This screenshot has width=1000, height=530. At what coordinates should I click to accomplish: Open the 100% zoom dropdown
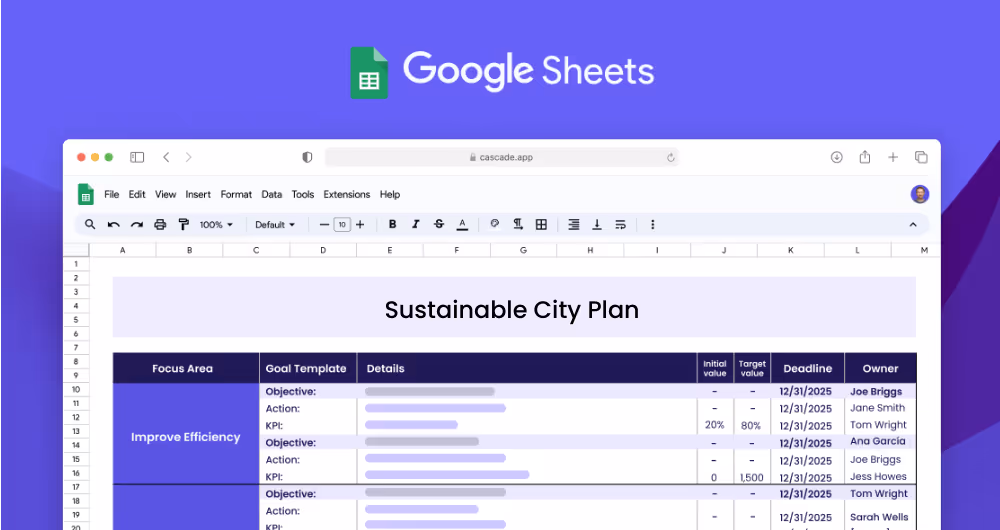click(x=216, y=225)
